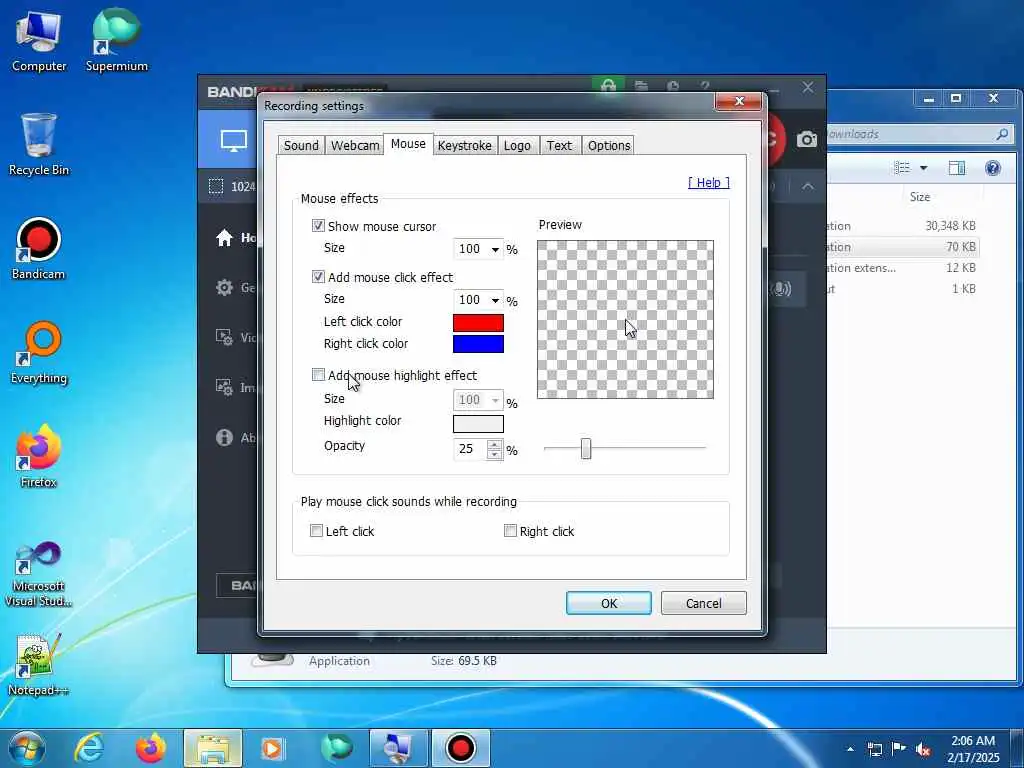Enable Left click sound checkbox
Image resolution: width=1024 pixels, height=768 pixels.
[316, 531]
